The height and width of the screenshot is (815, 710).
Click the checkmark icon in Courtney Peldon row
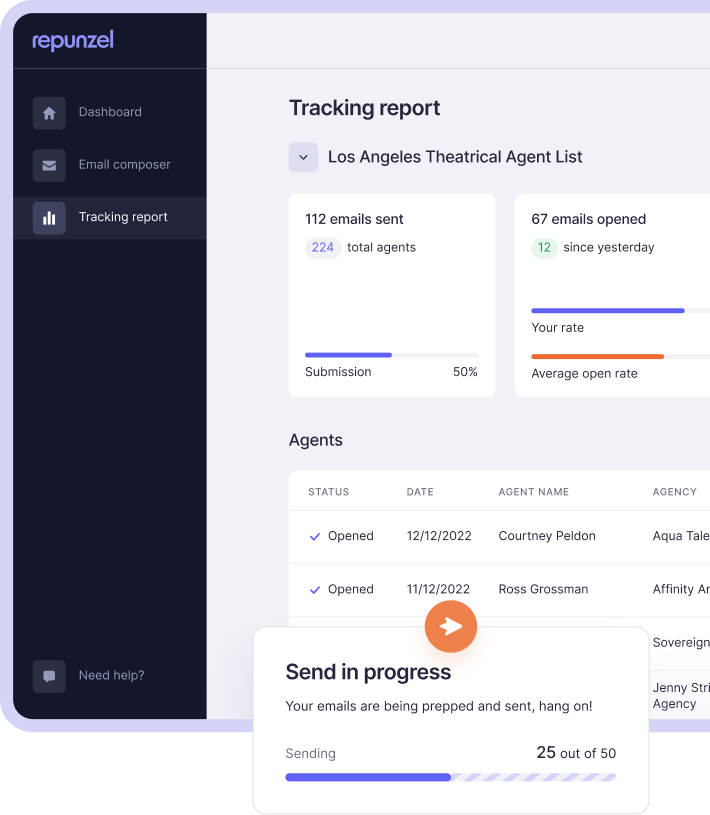click(315, 536)
